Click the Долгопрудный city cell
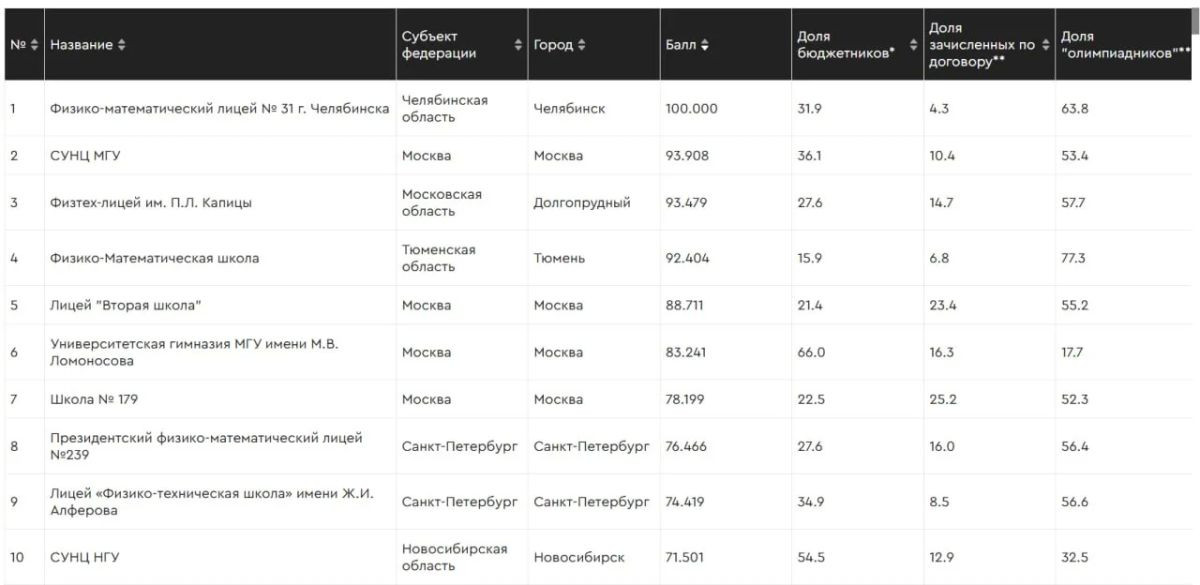 [x=582, y=203]
